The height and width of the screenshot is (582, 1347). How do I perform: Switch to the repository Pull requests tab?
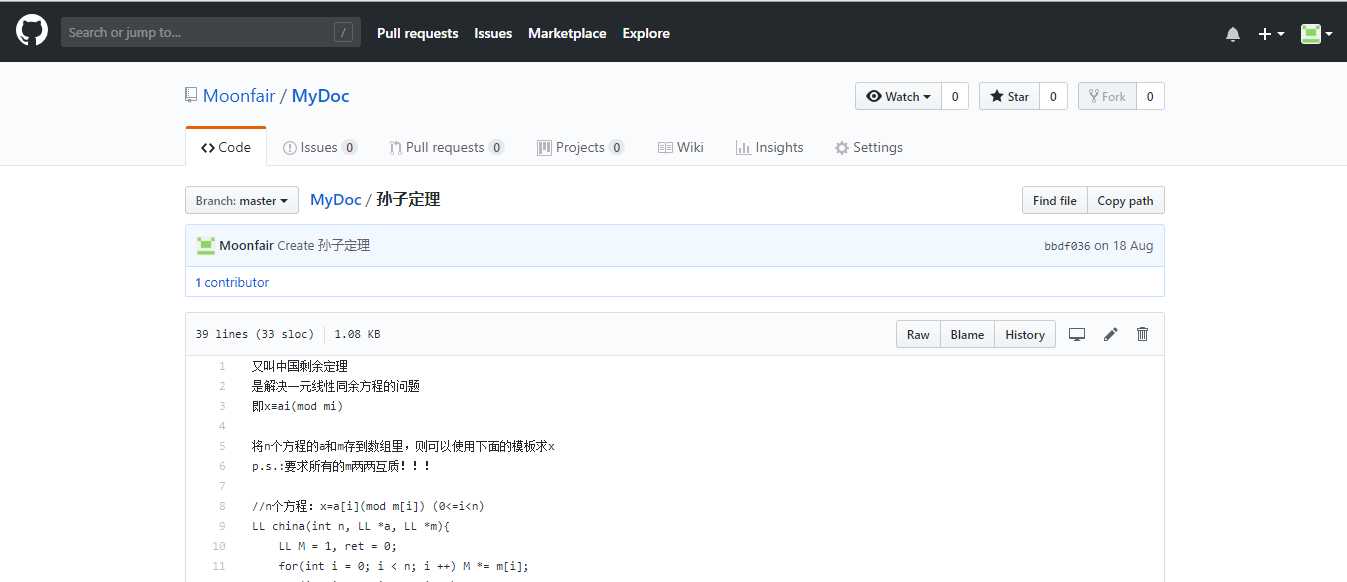(x=447, y=147)
